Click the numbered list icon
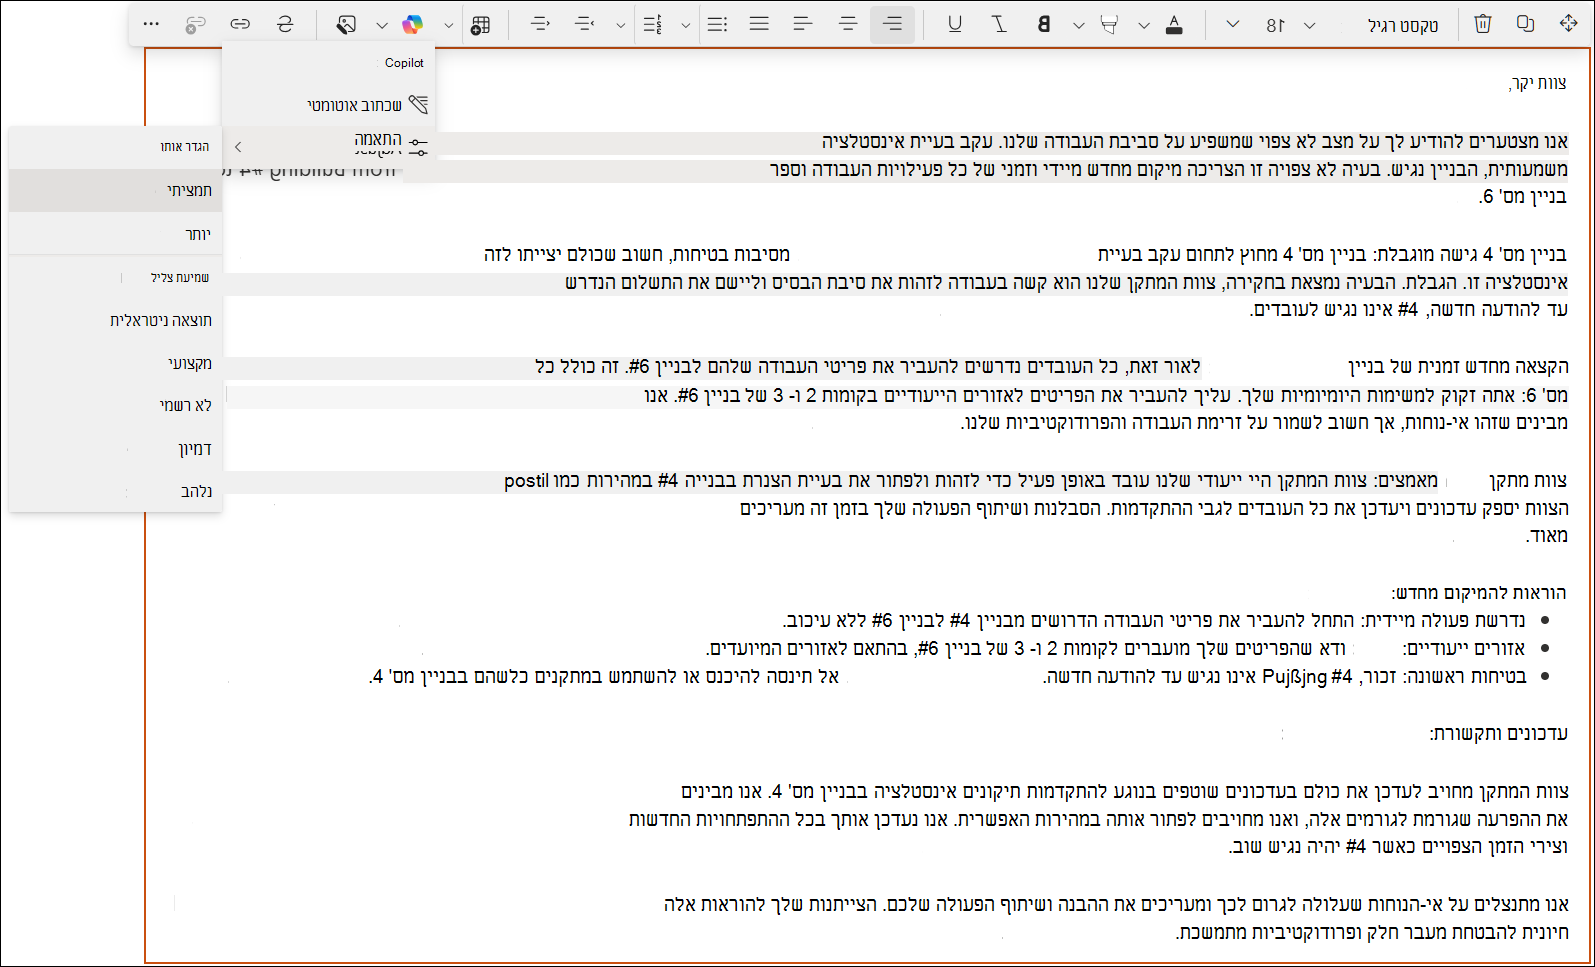1595x967 pixels. [x=653, y=24]
